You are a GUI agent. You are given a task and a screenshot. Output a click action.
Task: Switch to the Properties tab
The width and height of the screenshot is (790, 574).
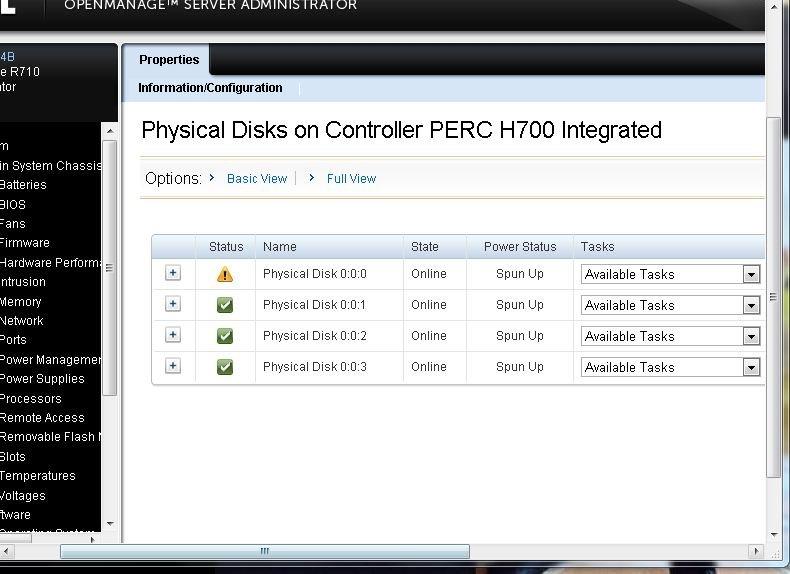[169, 59]
